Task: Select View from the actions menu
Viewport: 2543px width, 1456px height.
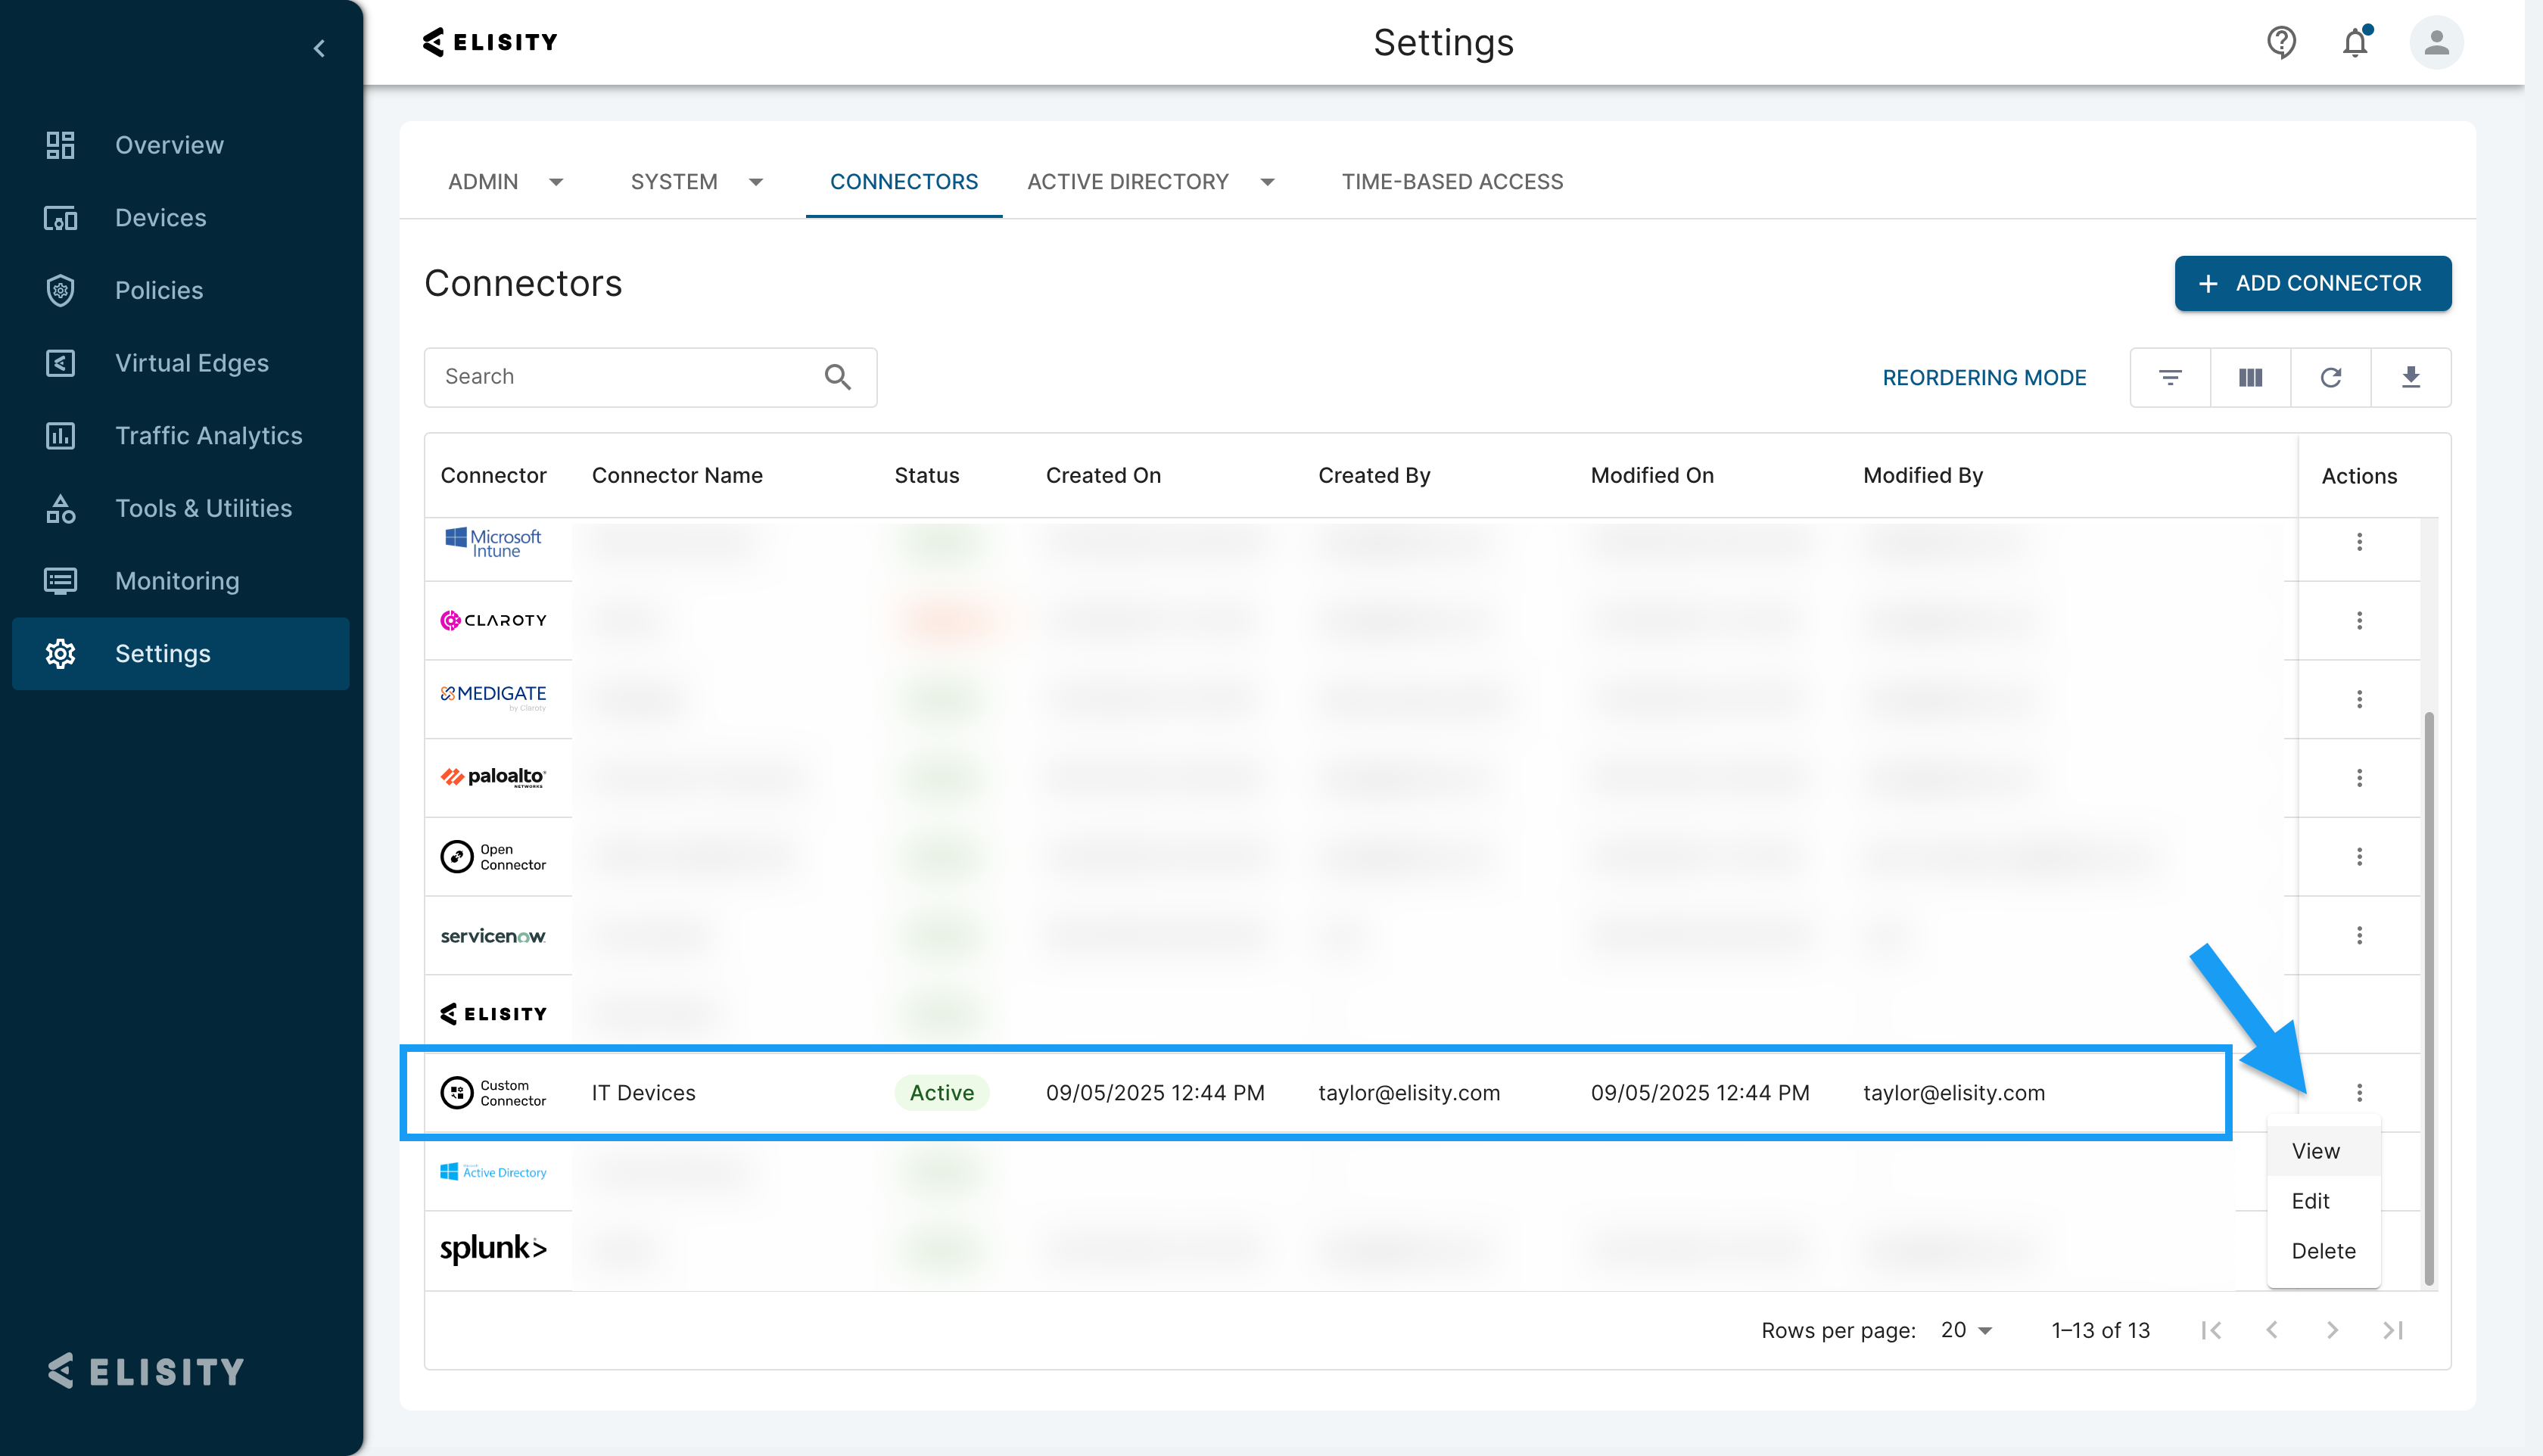Action: click(x=2323, y=1151)
